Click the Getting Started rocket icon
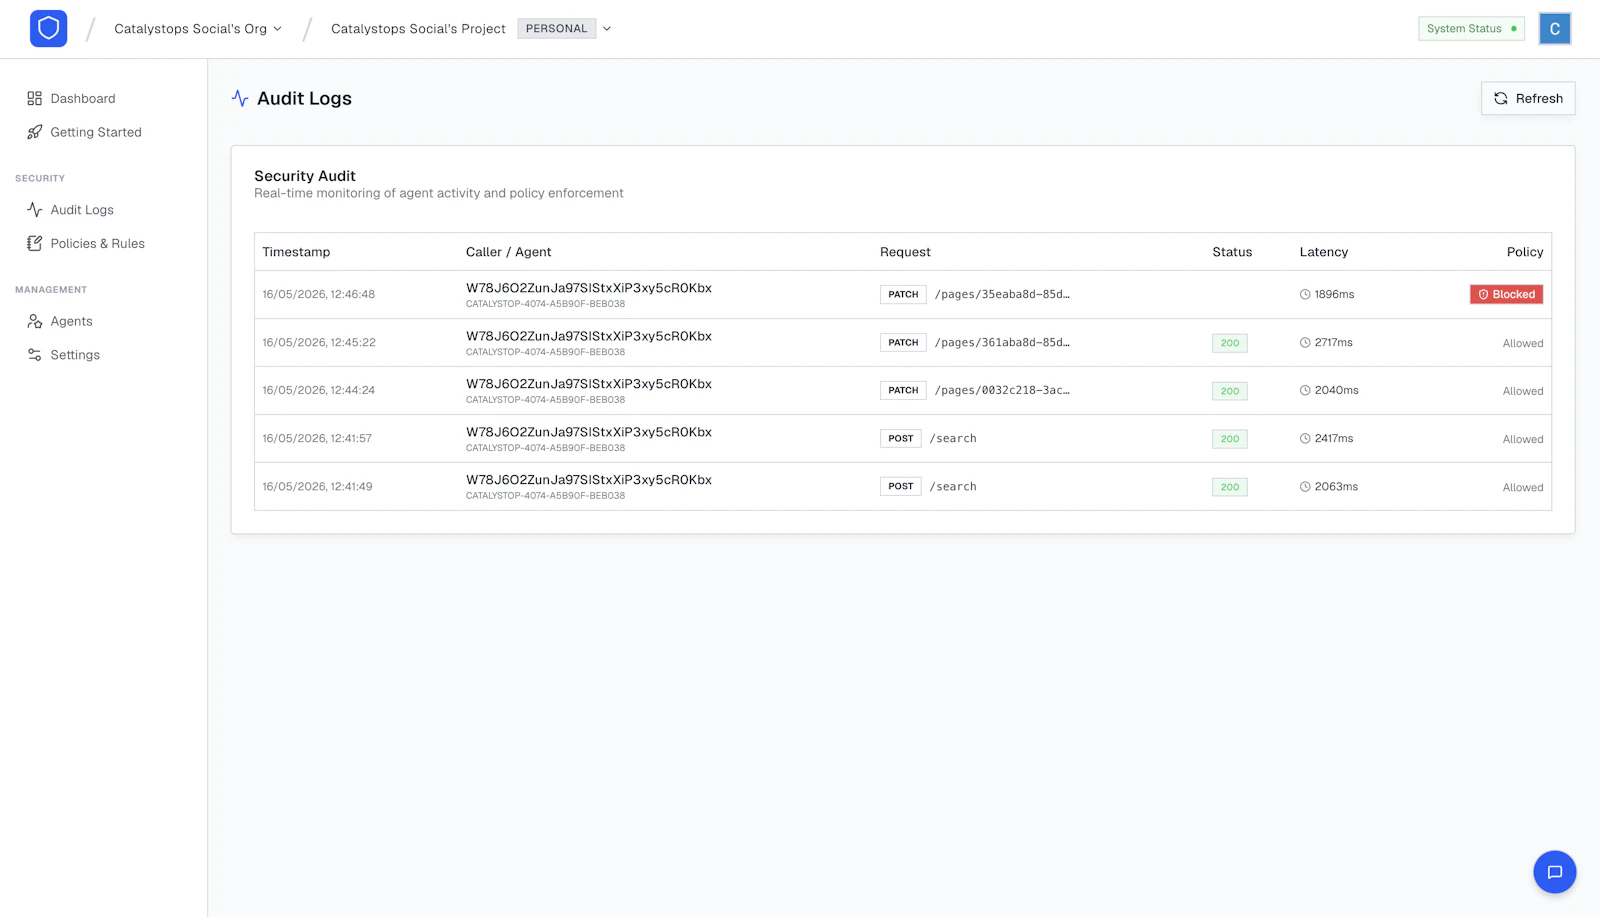This screenshot has height=917, width=1600. (x=35, y=132)
